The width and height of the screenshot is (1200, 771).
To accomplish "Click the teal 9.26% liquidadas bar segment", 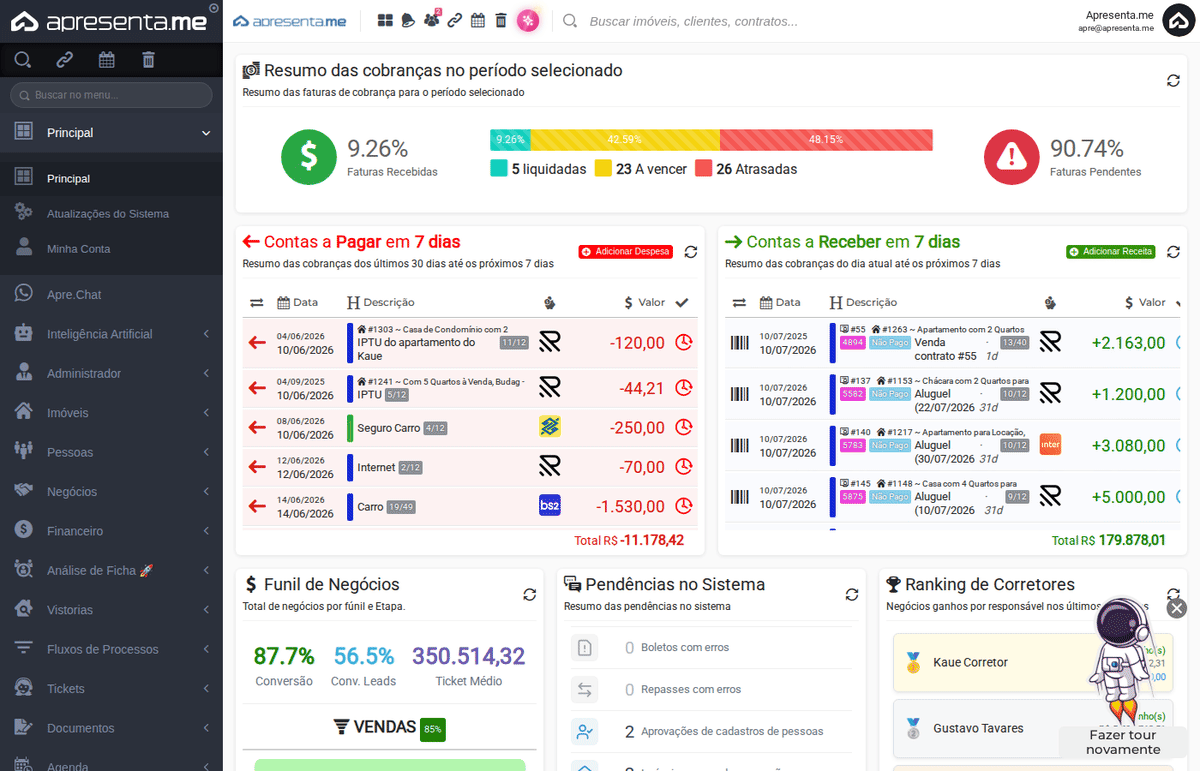I will coord(510,140).
